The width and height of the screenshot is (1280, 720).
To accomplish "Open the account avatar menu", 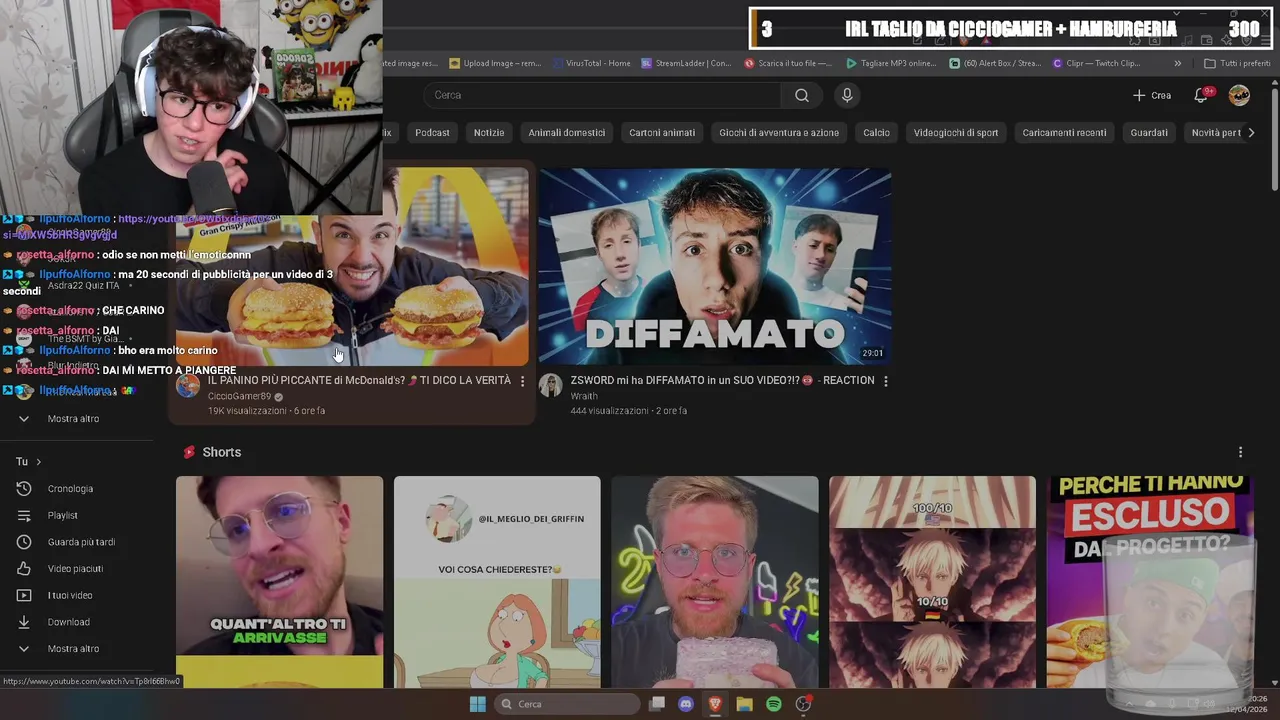I will 1239,95.
